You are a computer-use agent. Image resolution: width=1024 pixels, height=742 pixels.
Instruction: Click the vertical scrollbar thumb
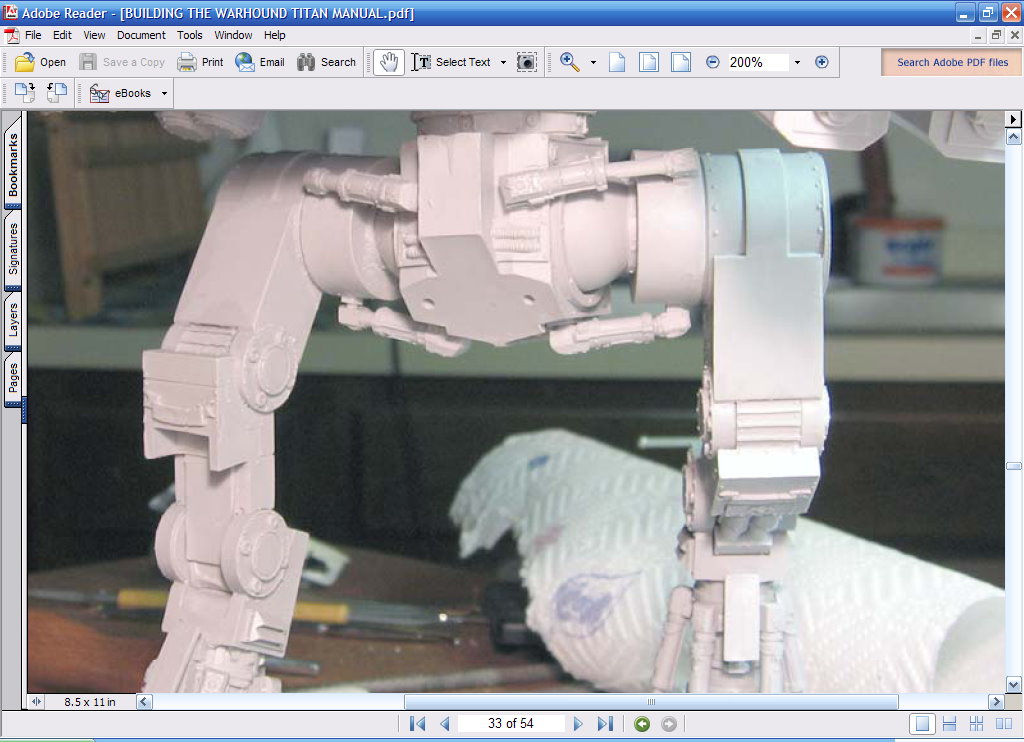pyautogui.click(x=1014, y=466)
